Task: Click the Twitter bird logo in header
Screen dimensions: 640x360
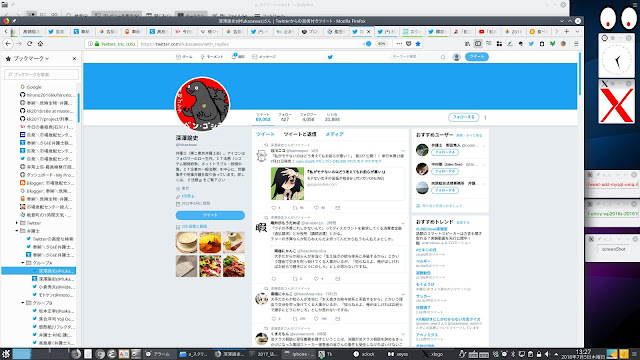Action: pos(330,57)
